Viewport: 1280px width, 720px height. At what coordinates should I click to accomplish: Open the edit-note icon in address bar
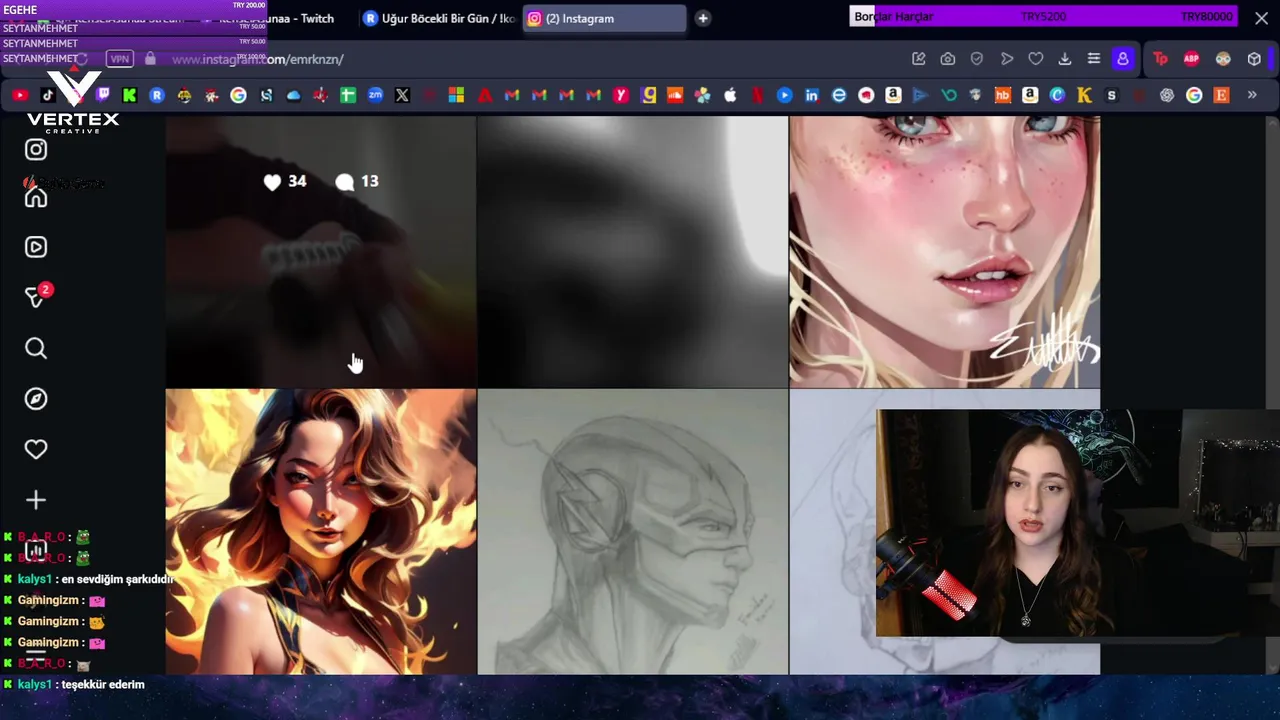pyautogui.click(x=918, y=59)
